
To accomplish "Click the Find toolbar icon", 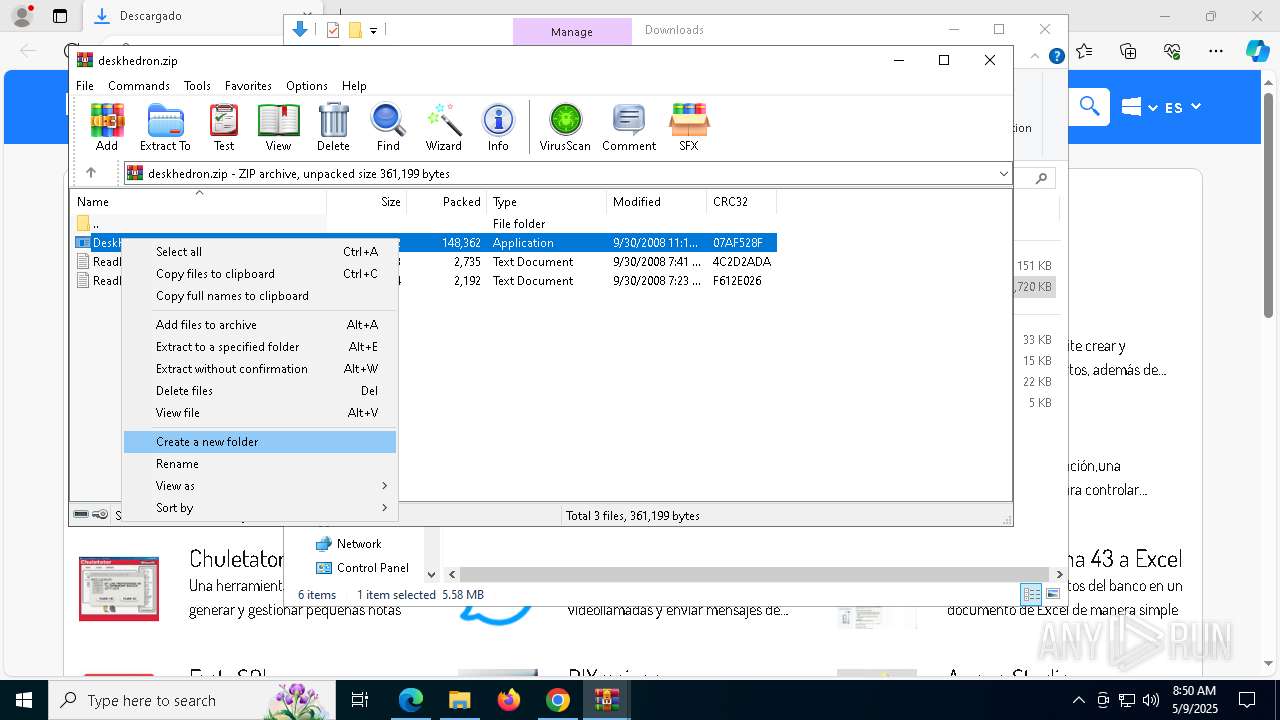I will pyautogui.click(x=388, y=127).
